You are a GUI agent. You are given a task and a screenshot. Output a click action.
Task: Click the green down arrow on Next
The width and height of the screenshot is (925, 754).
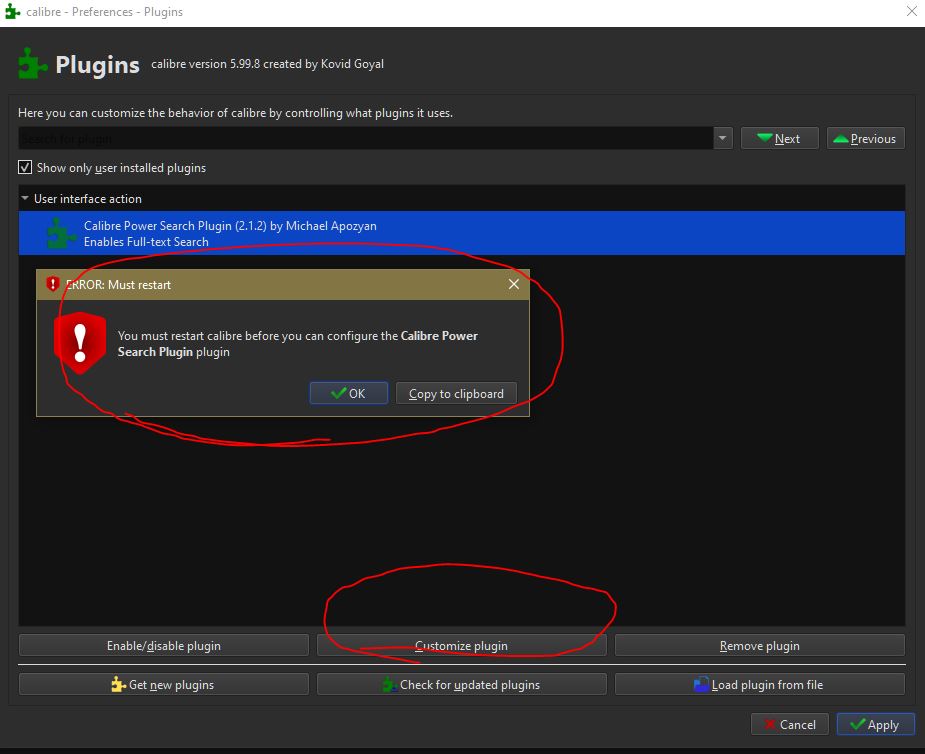tap(765, 137)
